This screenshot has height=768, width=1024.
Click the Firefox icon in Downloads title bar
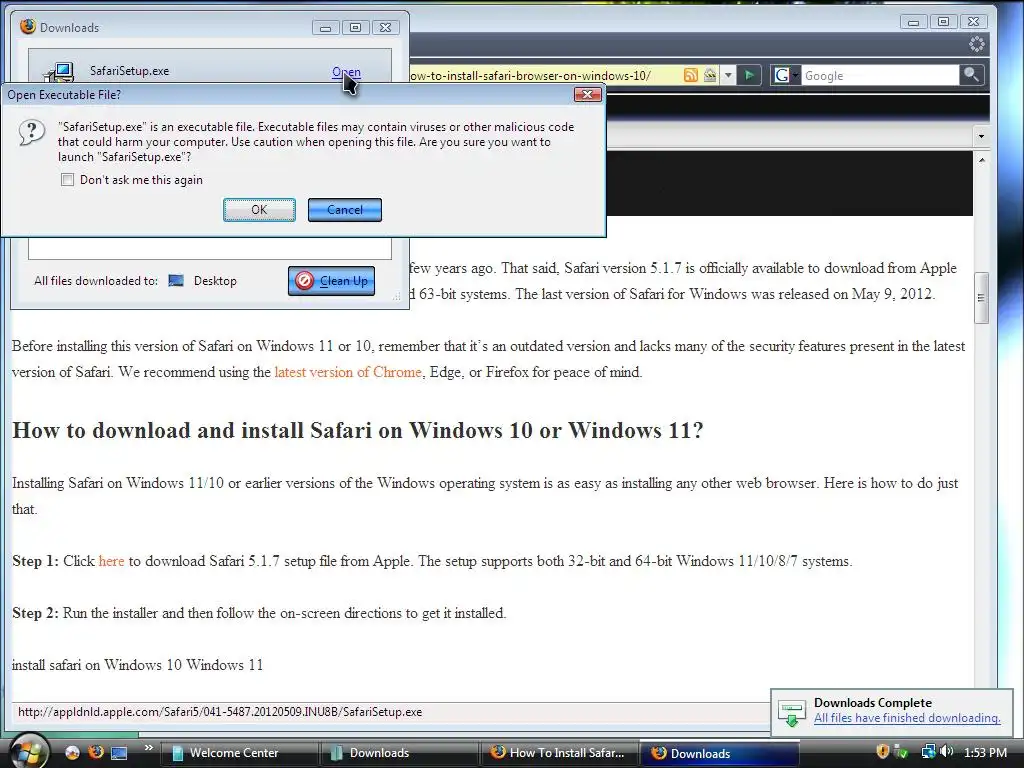click(28, 27)
